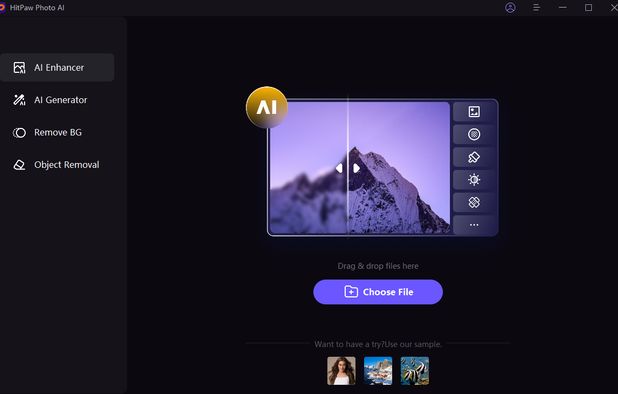Click the image enhance icon in preview panel
This screenshot has height=394, width=618.
click(474, 112)
